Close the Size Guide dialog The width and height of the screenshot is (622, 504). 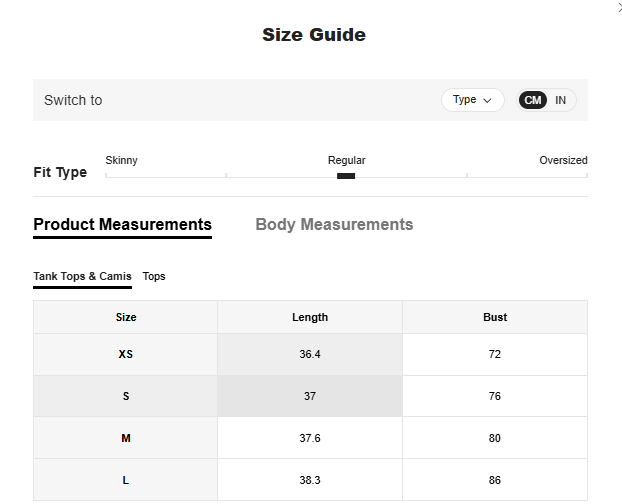click(618, 6)
